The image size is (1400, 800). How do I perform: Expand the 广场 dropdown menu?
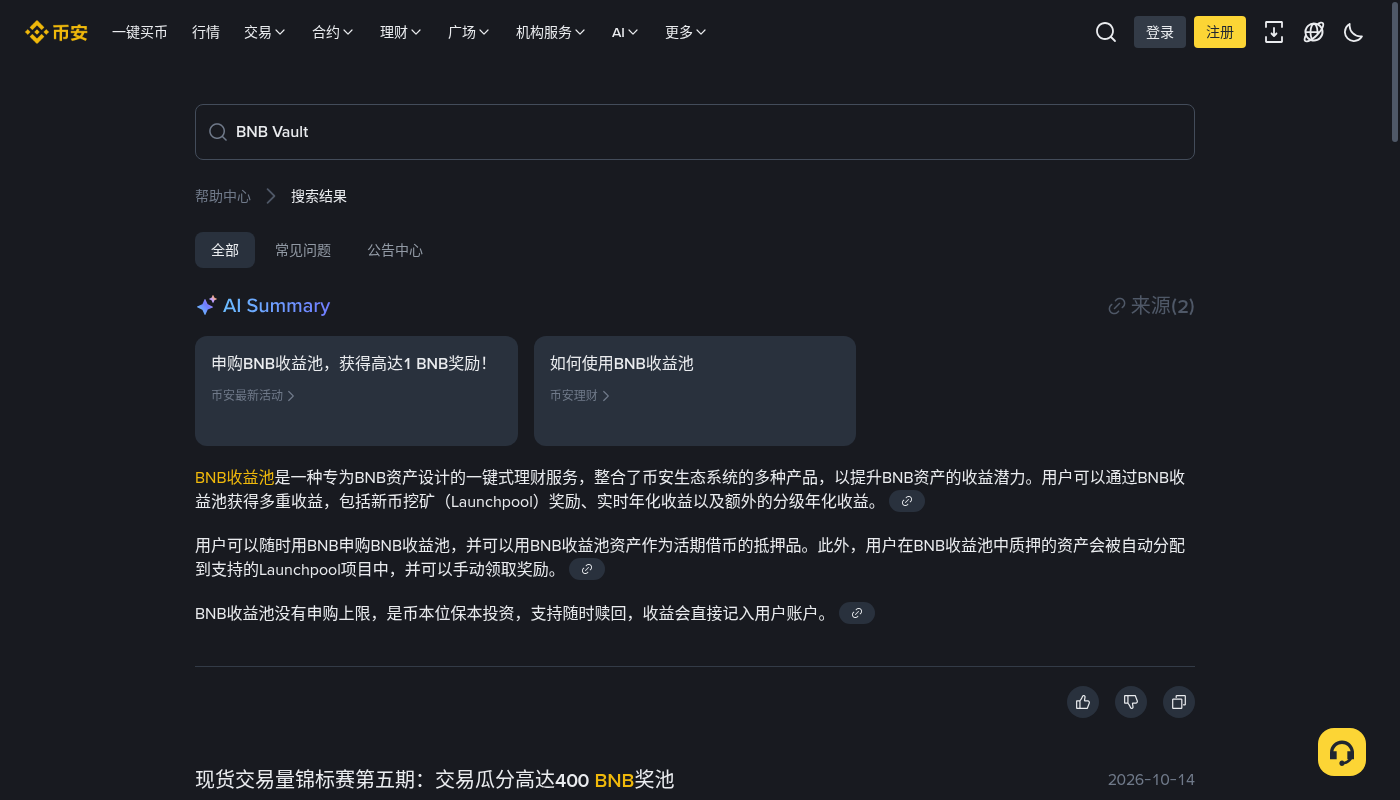coord(469,32)
